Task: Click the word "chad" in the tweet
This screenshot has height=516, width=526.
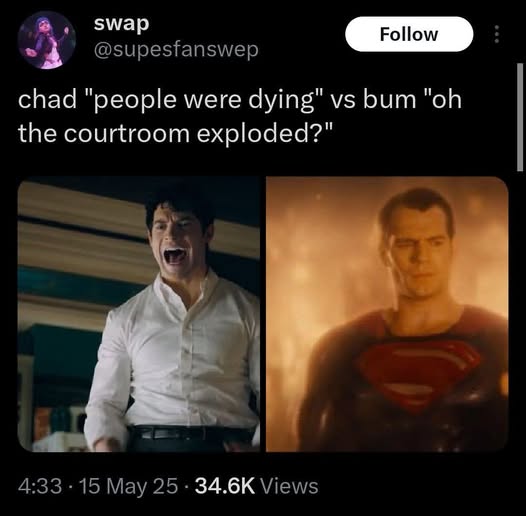Action: click(x=48, y=101)
